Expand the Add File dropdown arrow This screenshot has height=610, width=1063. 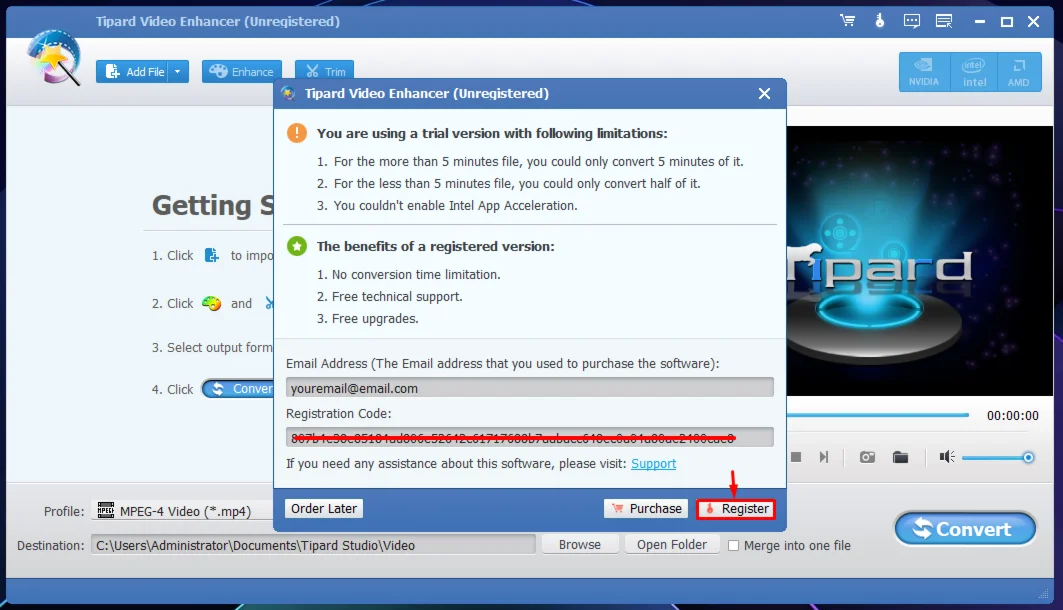point(178,71)
